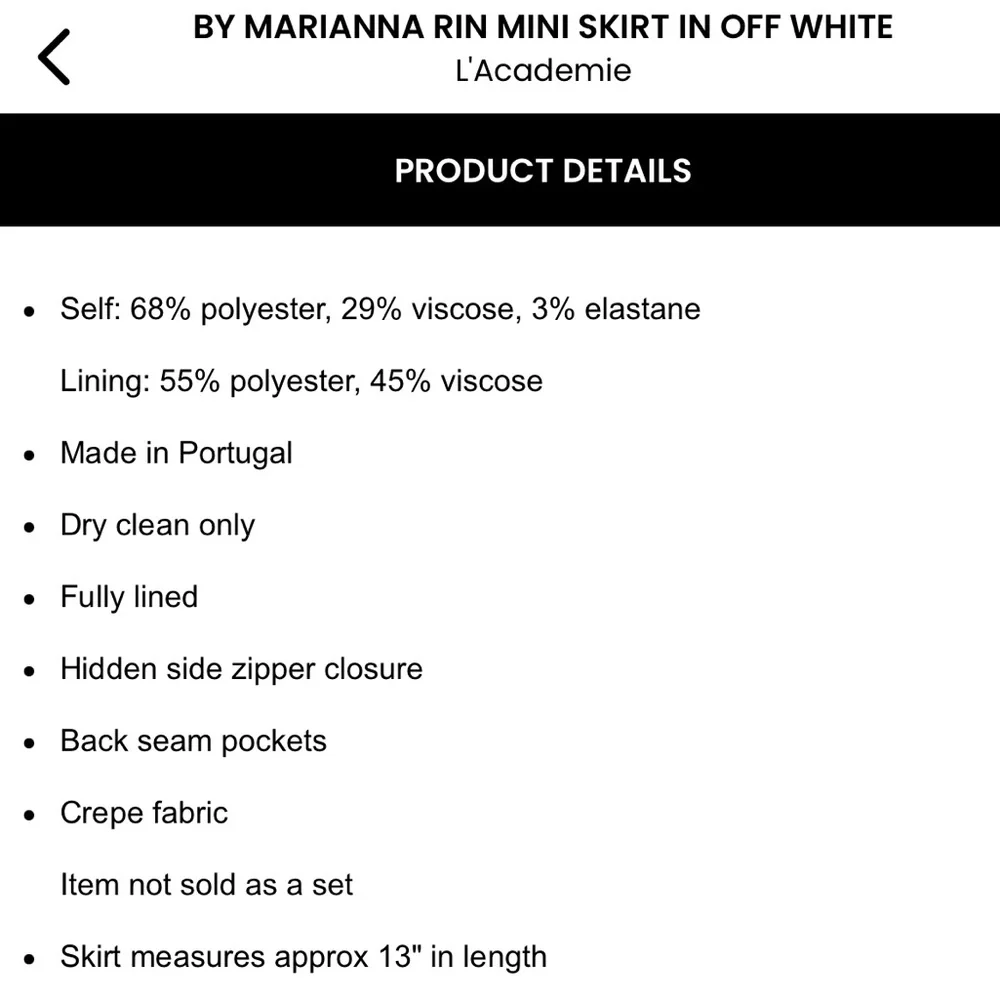Toggle the Dry clean only row

click(x=157, y=525)
